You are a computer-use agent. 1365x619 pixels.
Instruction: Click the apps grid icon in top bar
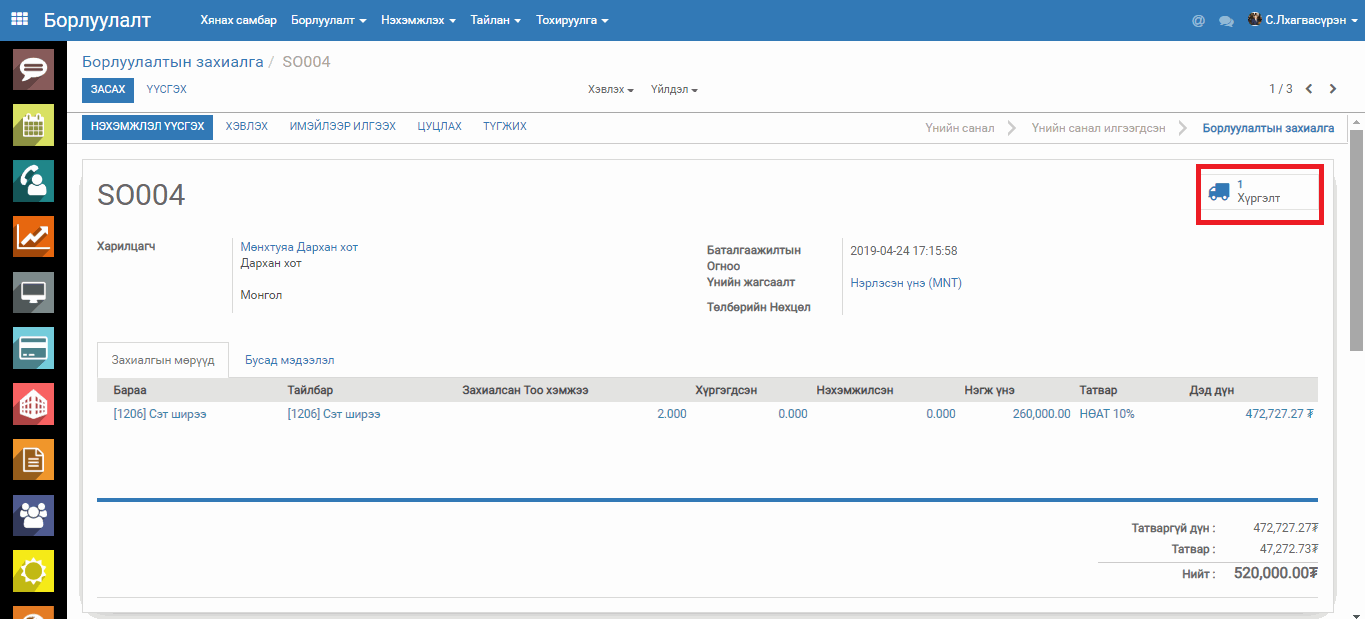click(x=20, y=19)
